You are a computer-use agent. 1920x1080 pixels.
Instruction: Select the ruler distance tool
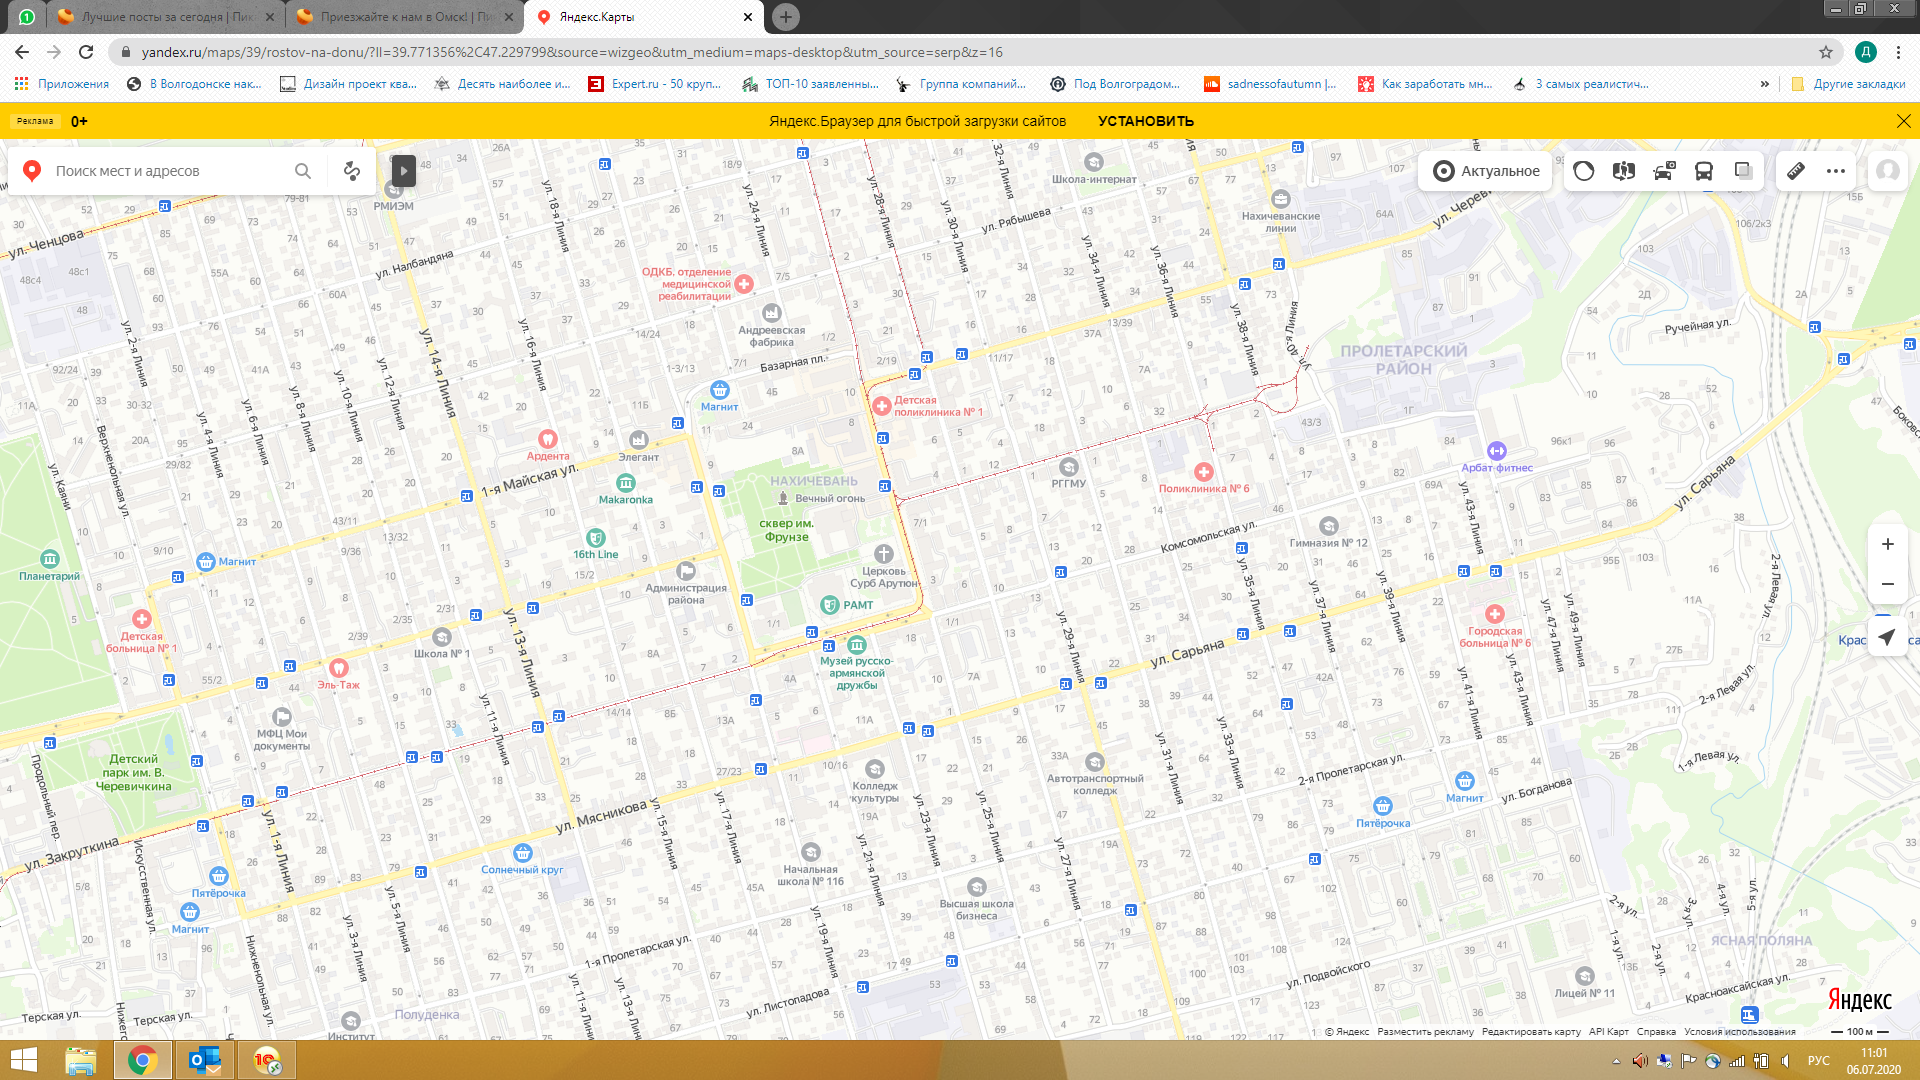pos(1796,171)
